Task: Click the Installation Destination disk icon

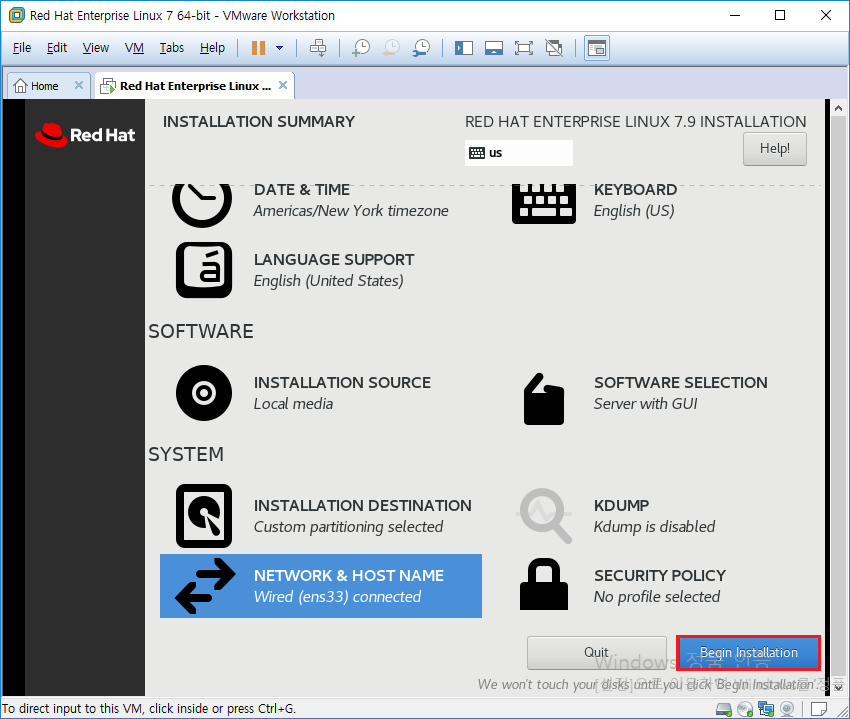Action: (x=204, y=516)
